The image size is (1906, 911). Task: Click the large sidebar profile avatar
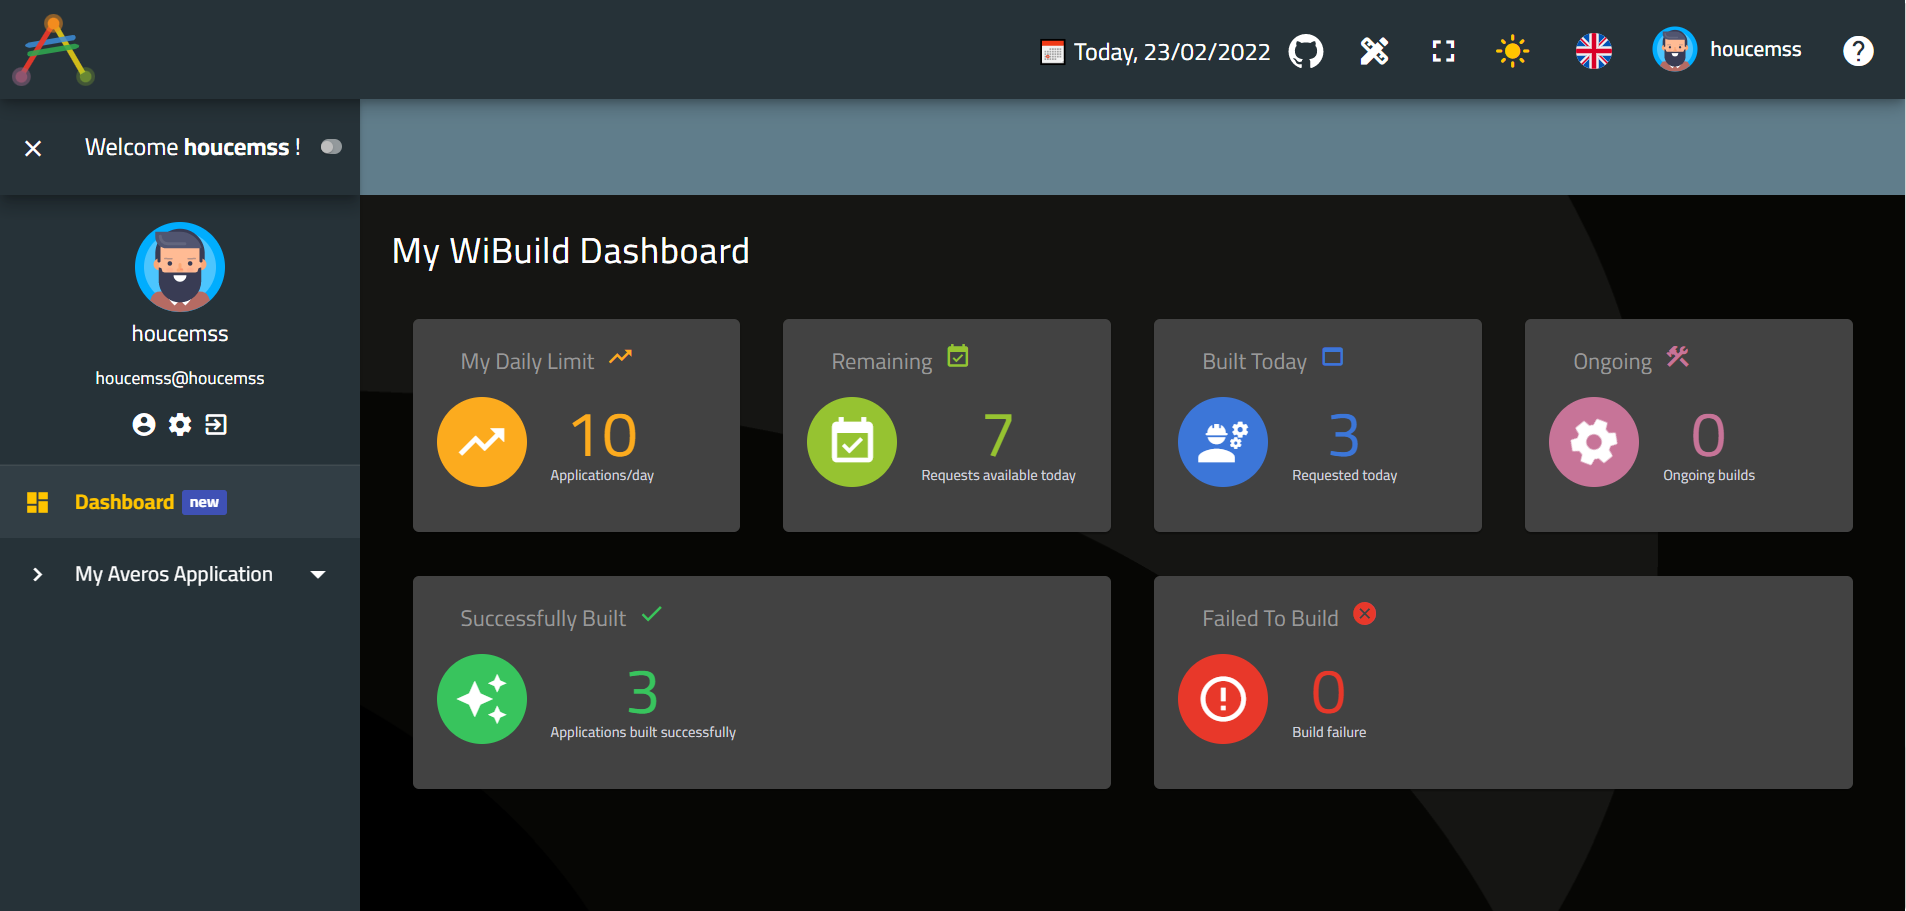click(x=180, y=267)
